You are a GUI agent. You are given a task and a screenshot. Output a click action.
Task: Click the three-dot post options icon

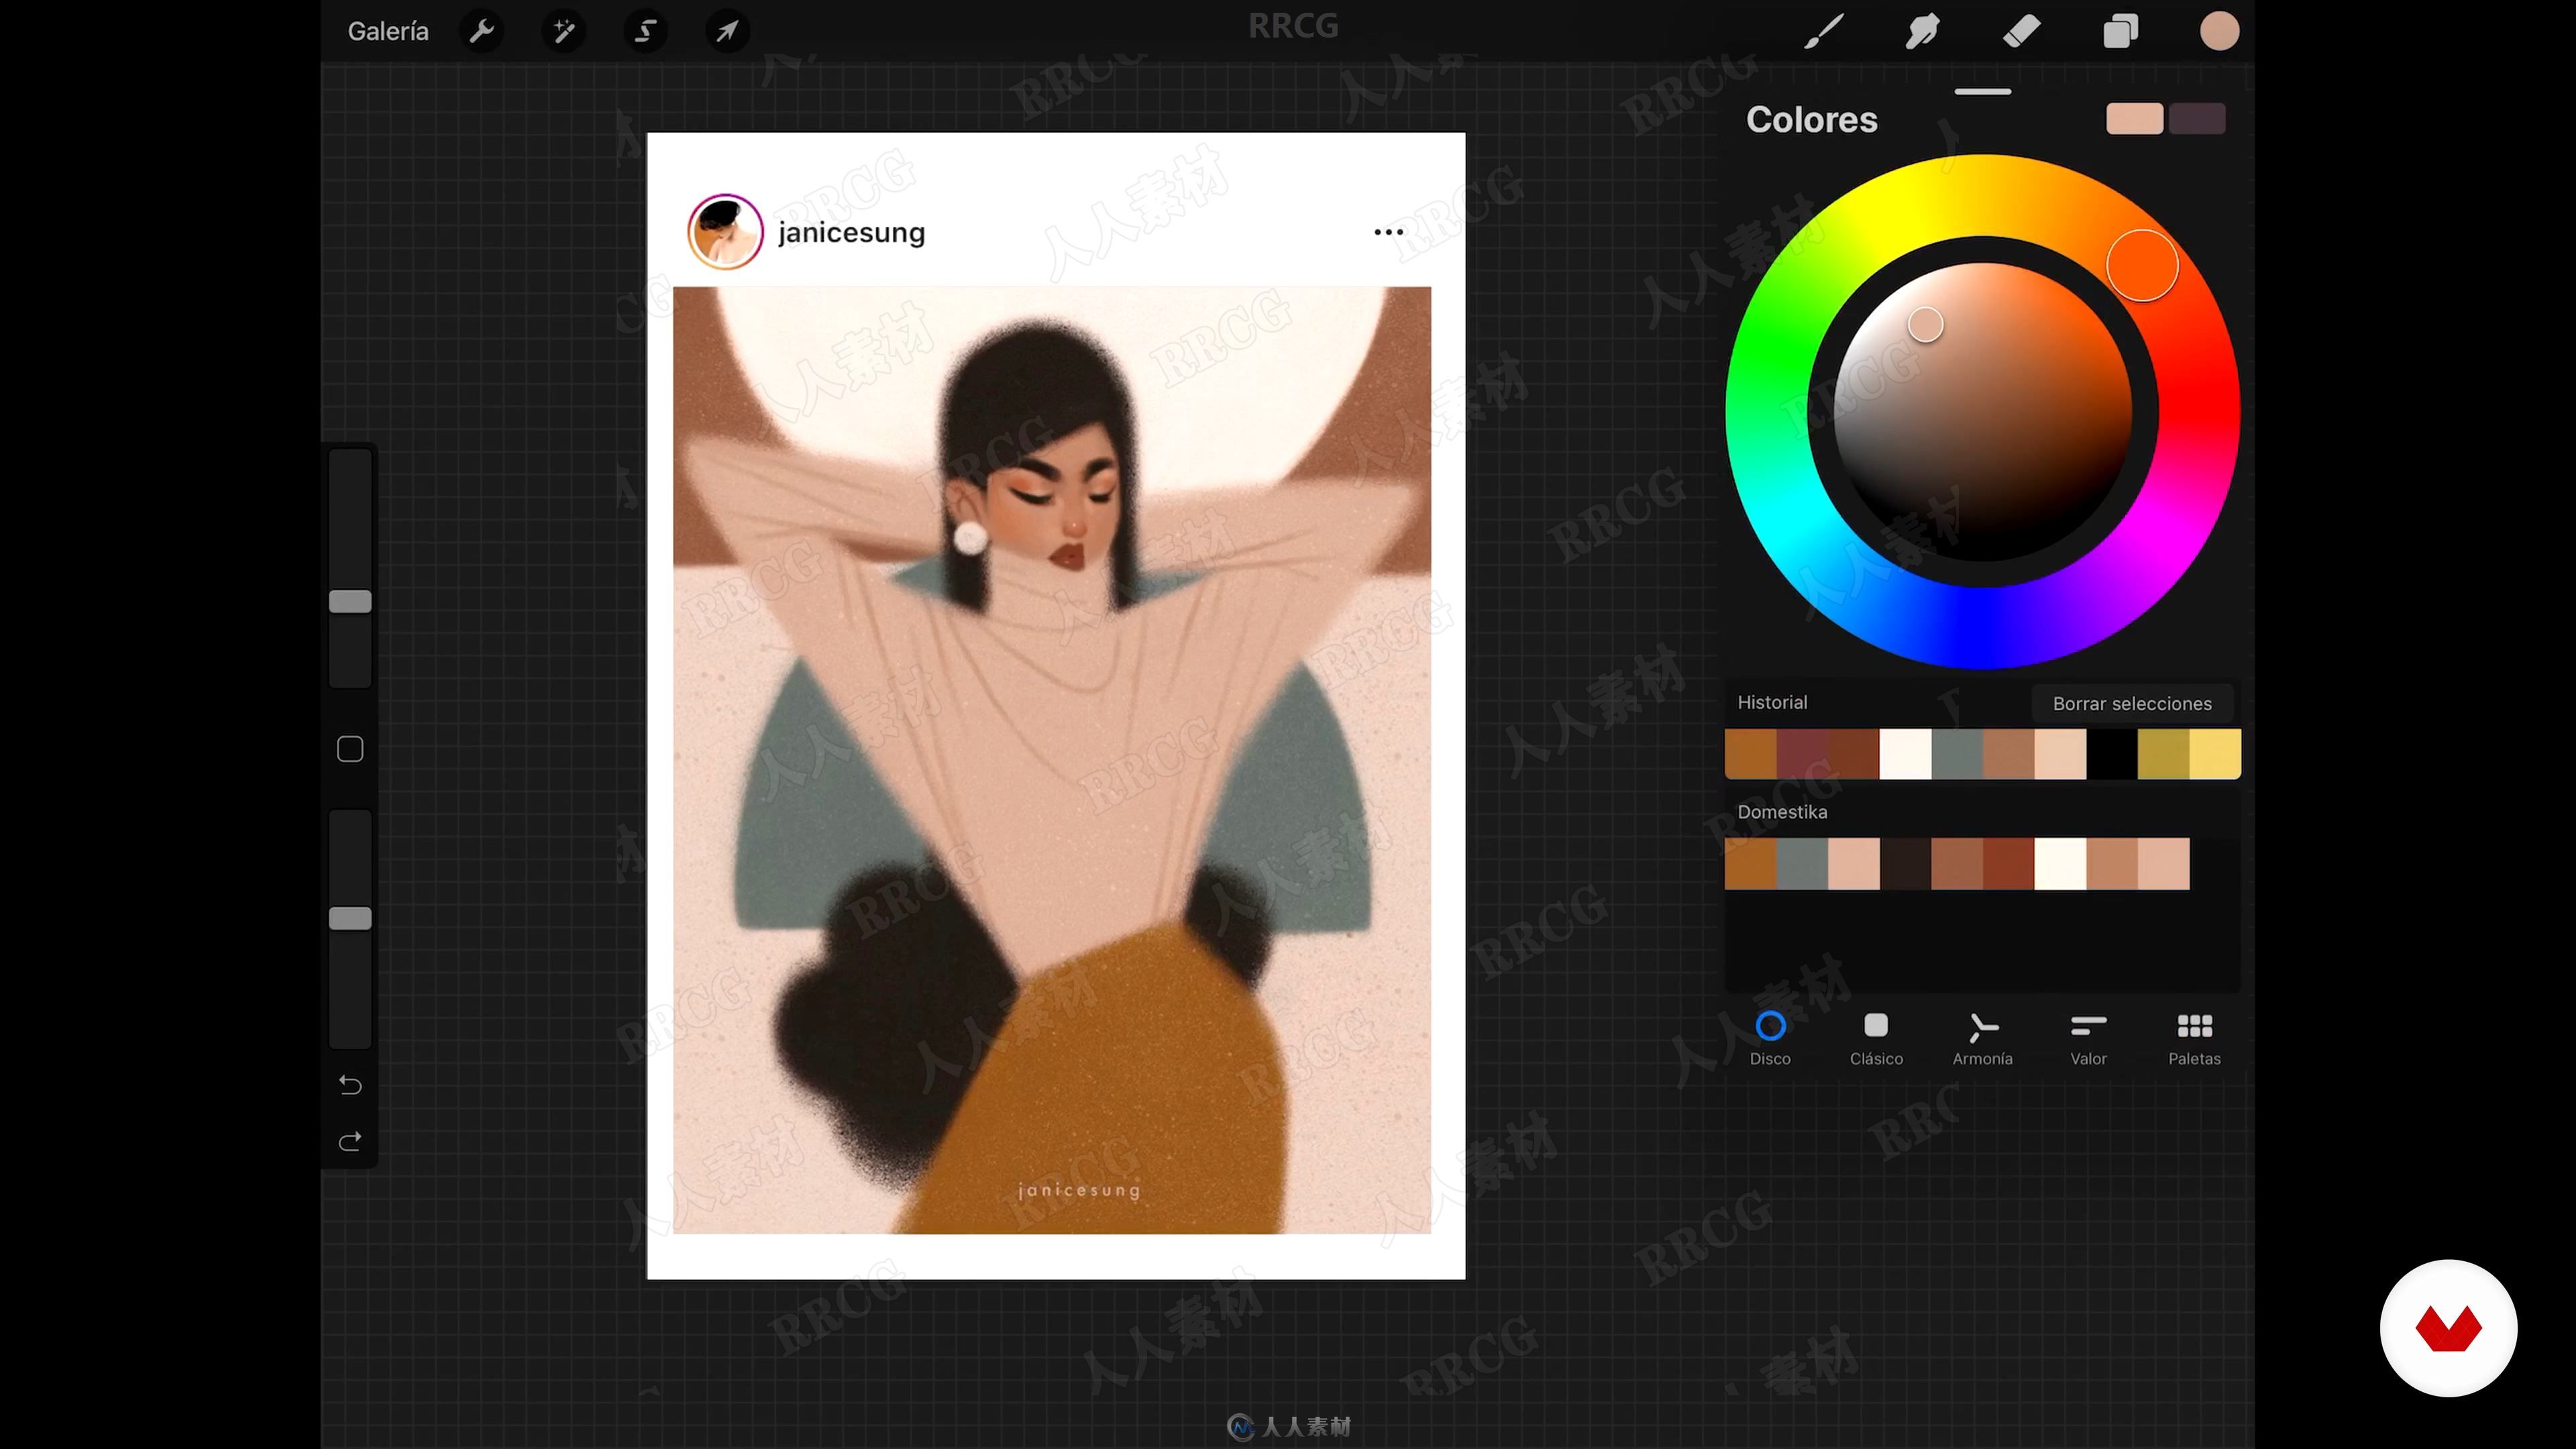click(x=1388, y=232)
